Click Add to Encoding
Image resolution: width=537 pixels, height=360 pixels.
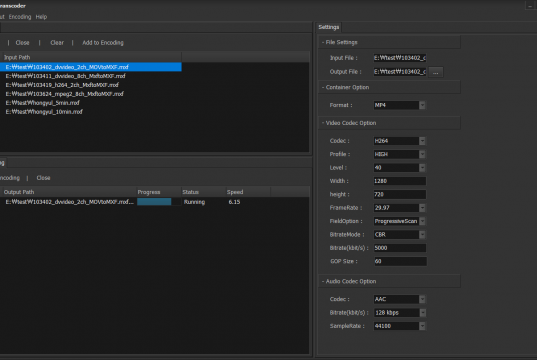[103, 43]
